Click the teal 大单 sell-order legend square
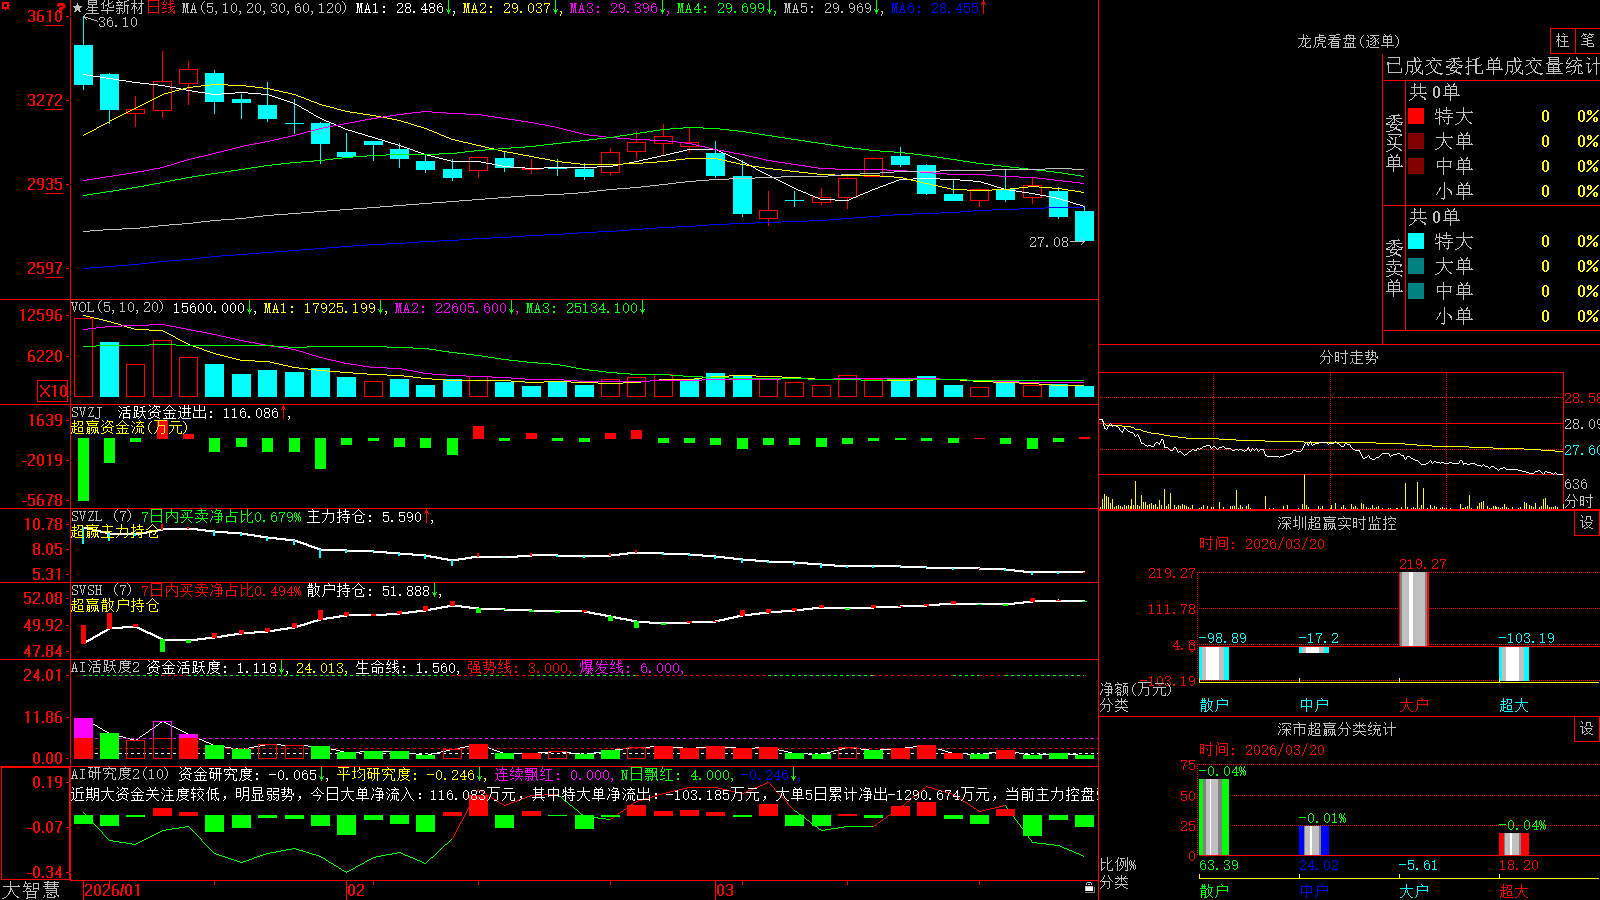This screenshot has width=1600, height=900. [x=1416, y=266]
